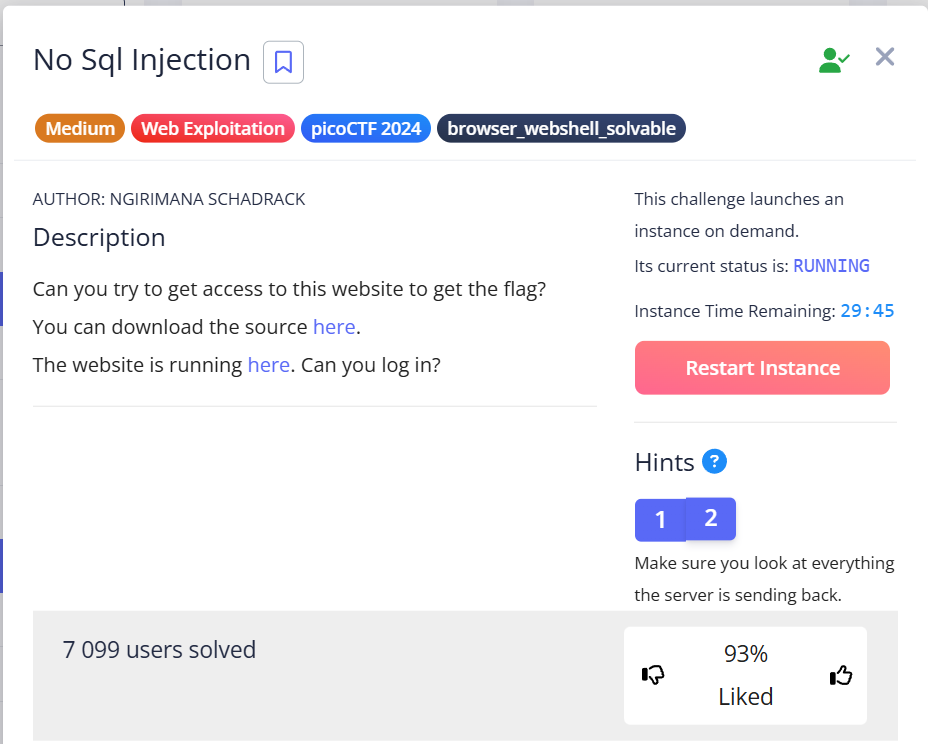
Task: Click the 29:45 instance time remaining timer
Action: point(867,311)
